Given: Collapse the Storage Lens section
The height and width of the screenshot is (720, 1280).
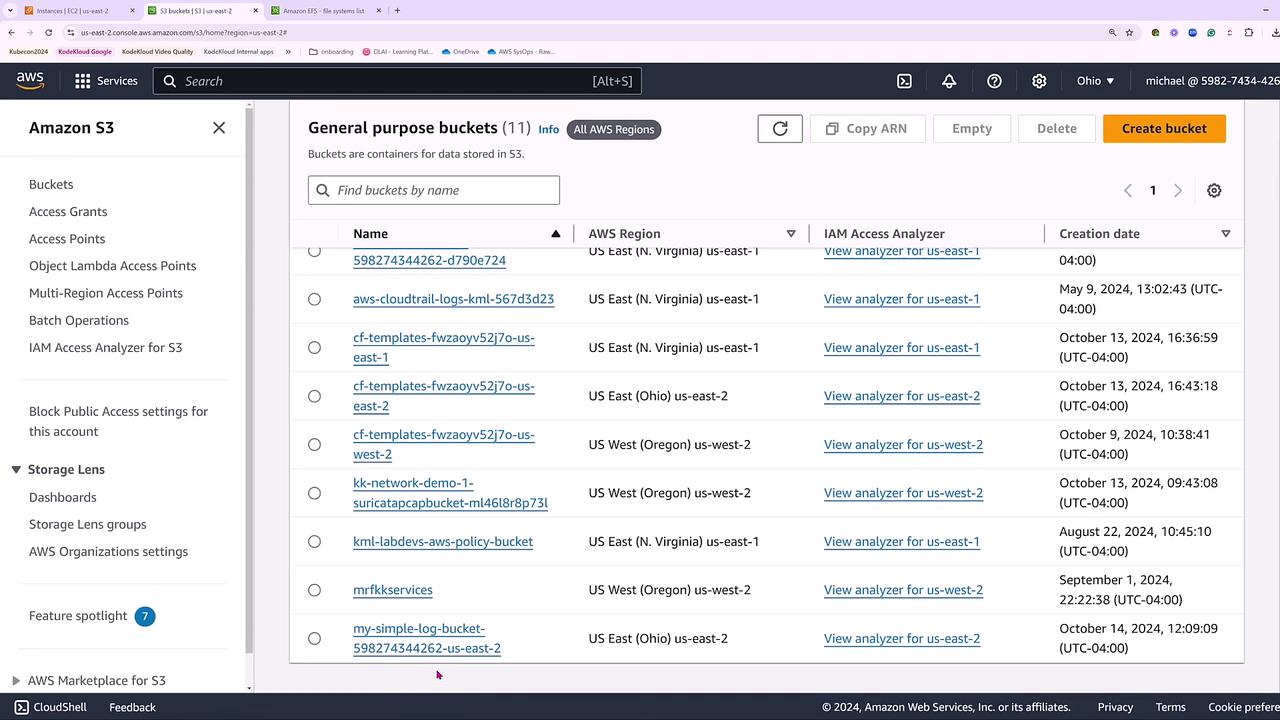Looking at the screenshot, I should [x=16, y=469].
